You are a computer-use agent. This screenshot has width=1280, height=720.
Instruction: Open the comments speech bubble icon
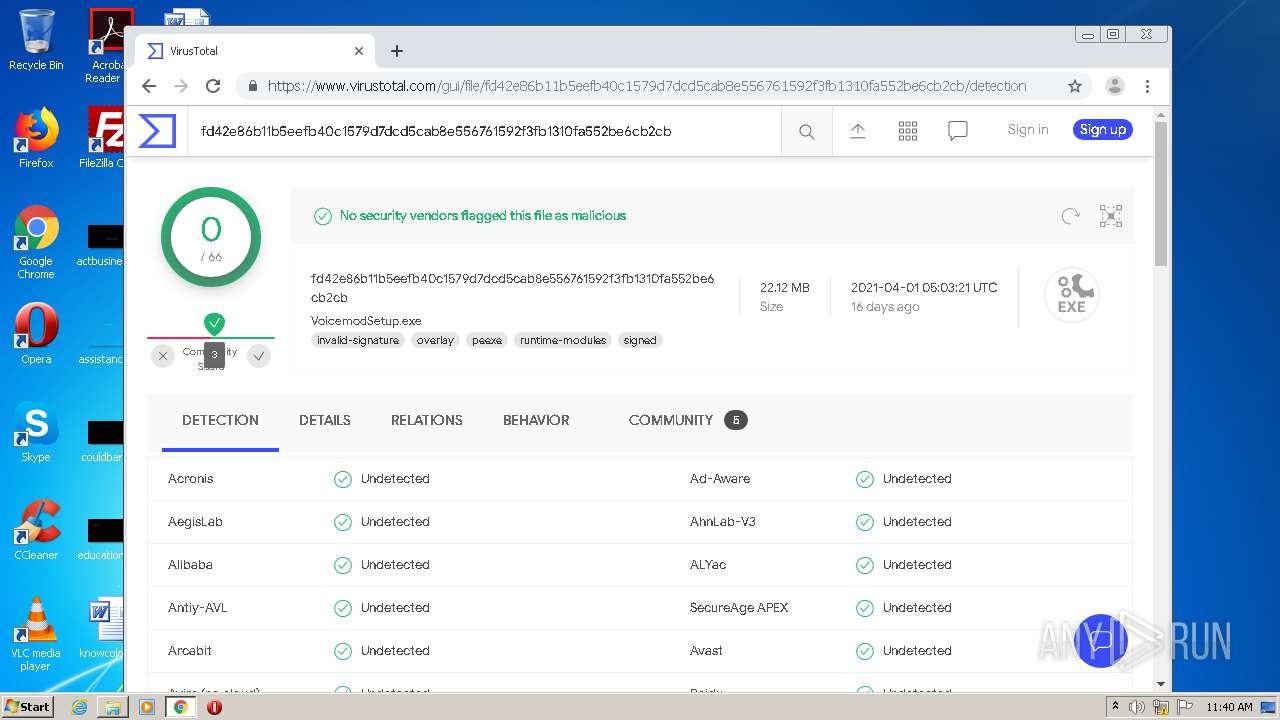pyautogui.click(x=958, y=131)
